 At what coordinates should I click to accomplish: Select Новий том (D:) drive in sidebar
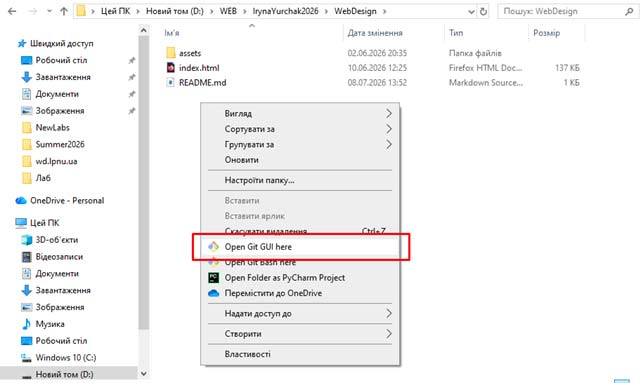coord(64,374)
